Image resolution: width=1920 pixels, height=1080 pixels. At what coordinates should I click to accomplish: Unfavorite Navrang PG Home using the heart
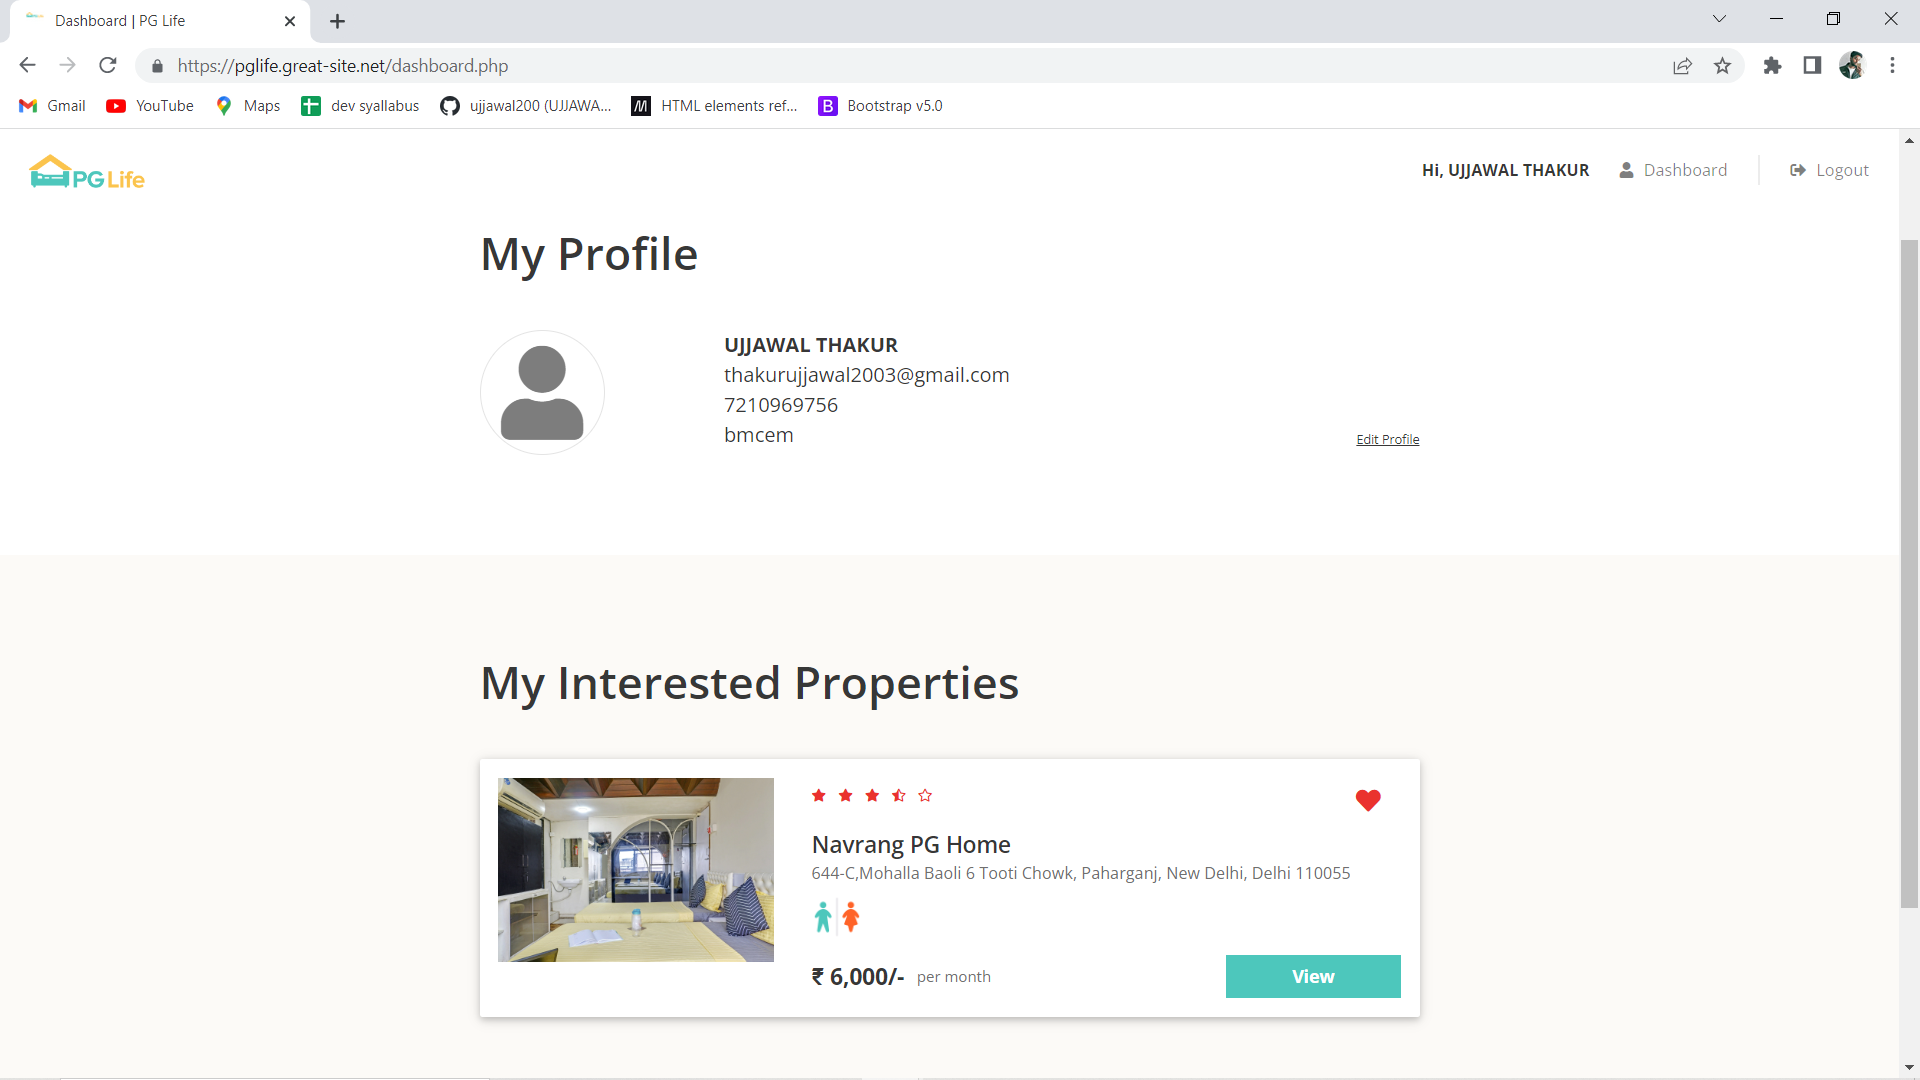(1367, 800)
